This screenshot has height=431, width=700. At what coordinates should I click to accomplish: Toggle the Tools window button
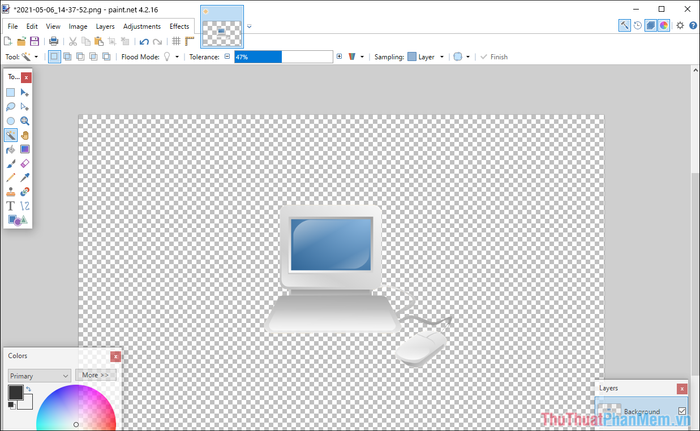pos(624,25)
